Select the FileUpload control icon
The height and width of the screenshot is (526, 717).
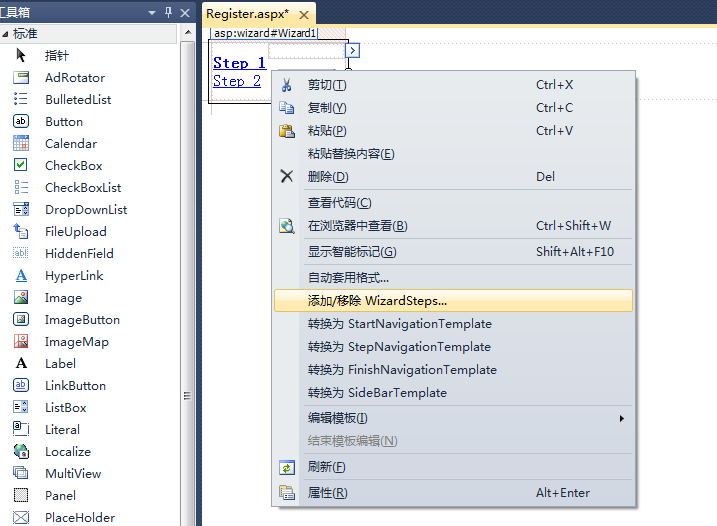pyautogui.click(x=21, y=232)
